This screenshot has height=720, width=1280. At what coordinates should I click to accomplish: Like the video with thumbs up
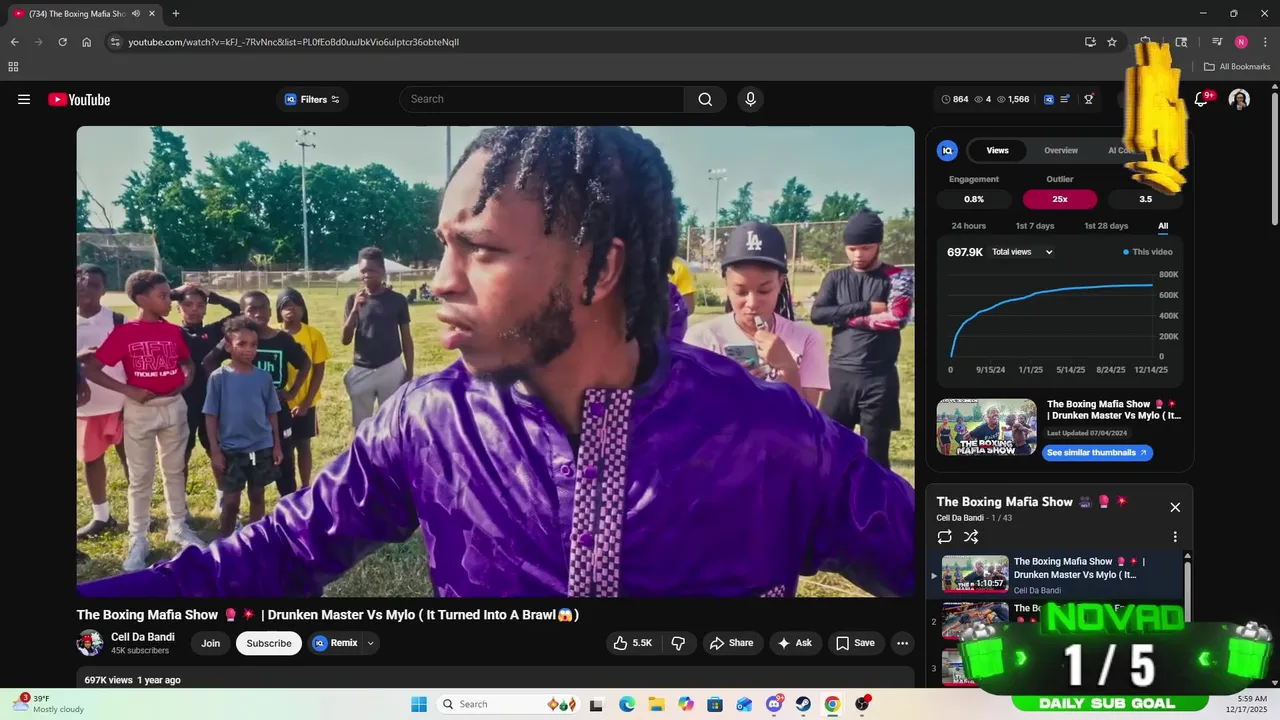tap(633, 643)
